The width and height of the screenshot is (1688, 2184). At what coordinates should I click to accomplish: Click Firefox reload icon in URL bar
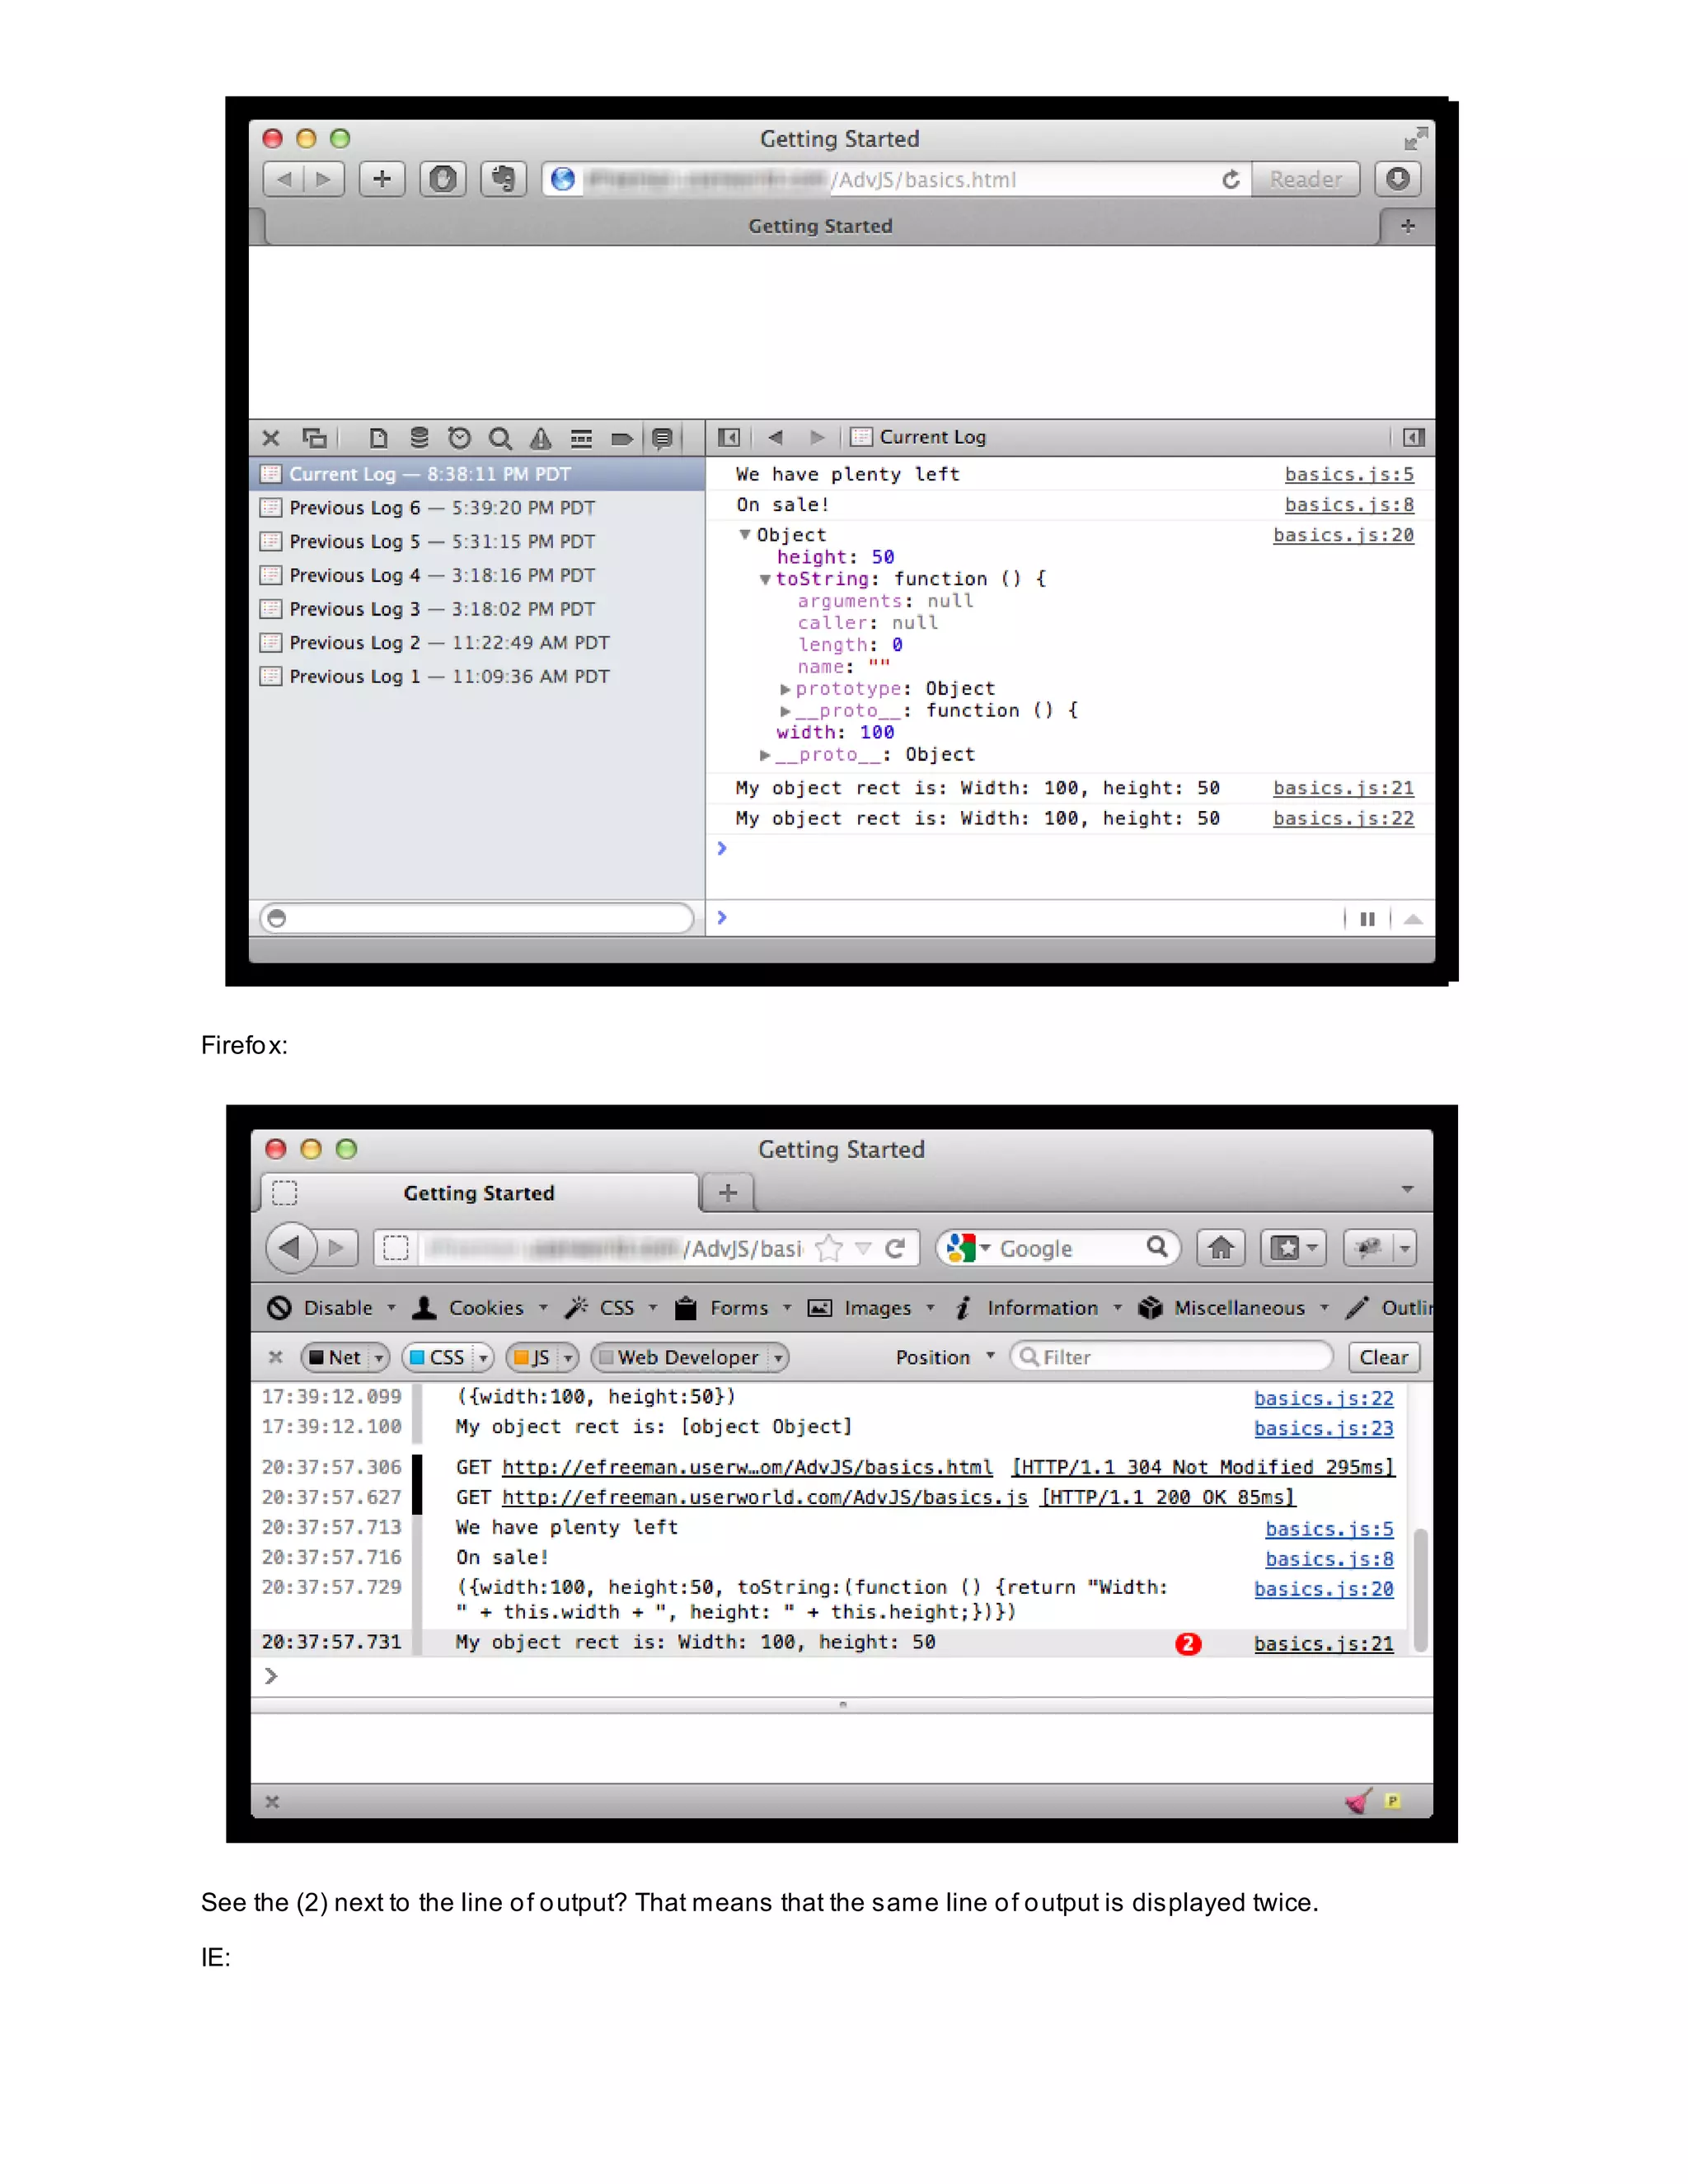(x=895, y=1248)
